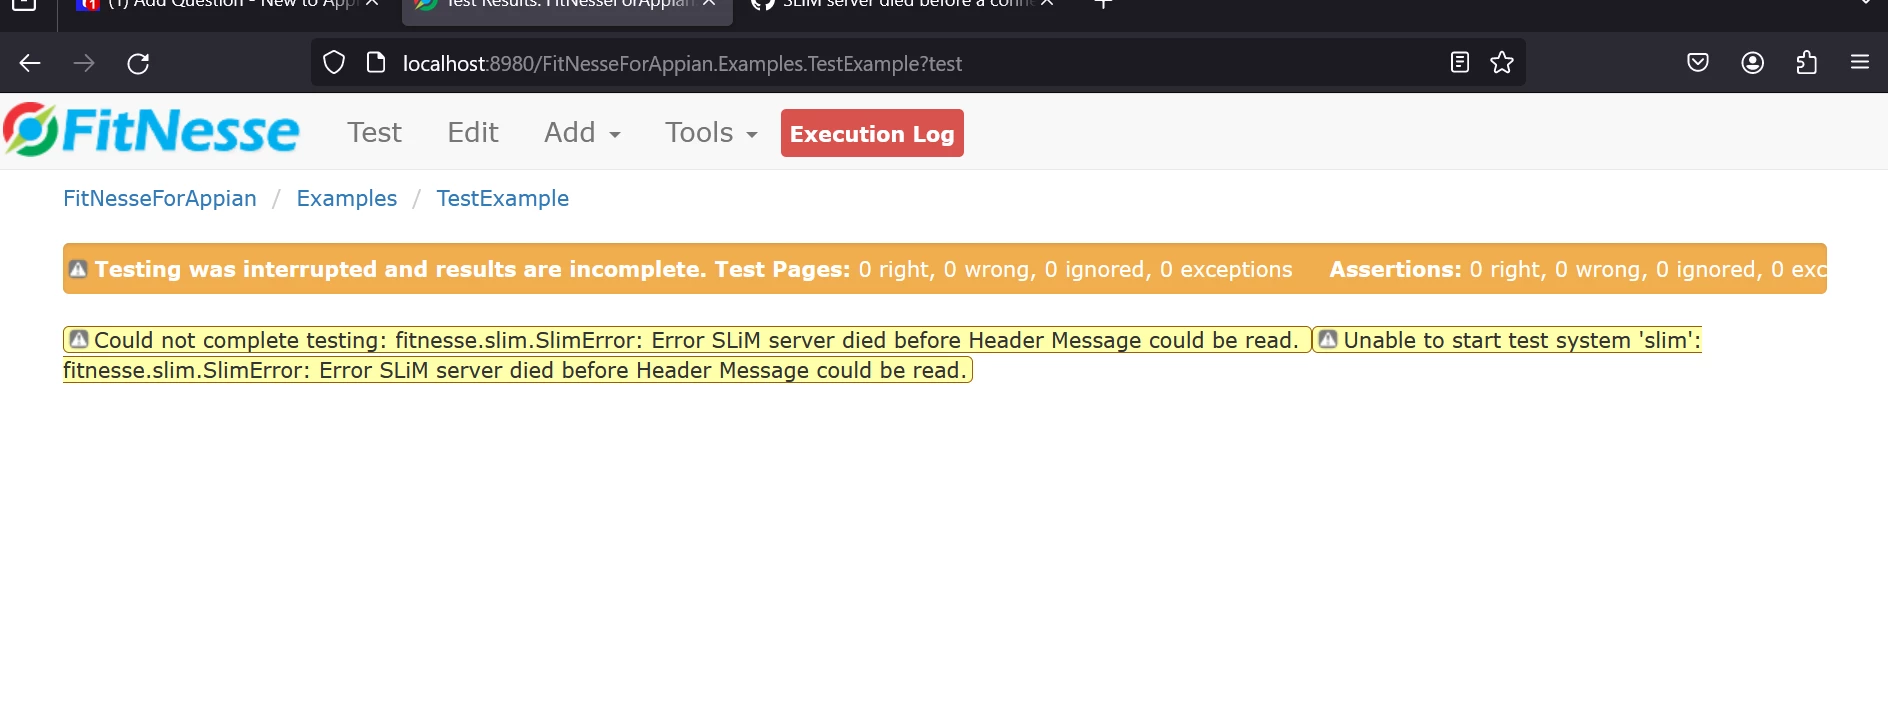Click the warning icon in orange banner

78,269
